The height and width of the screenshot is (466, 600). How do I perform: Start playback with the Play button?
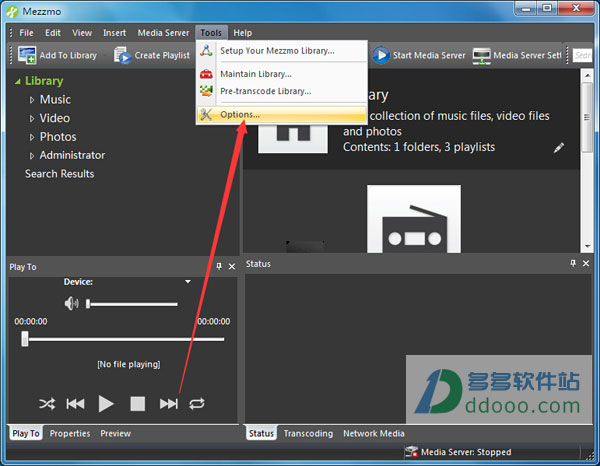[106, 404]
